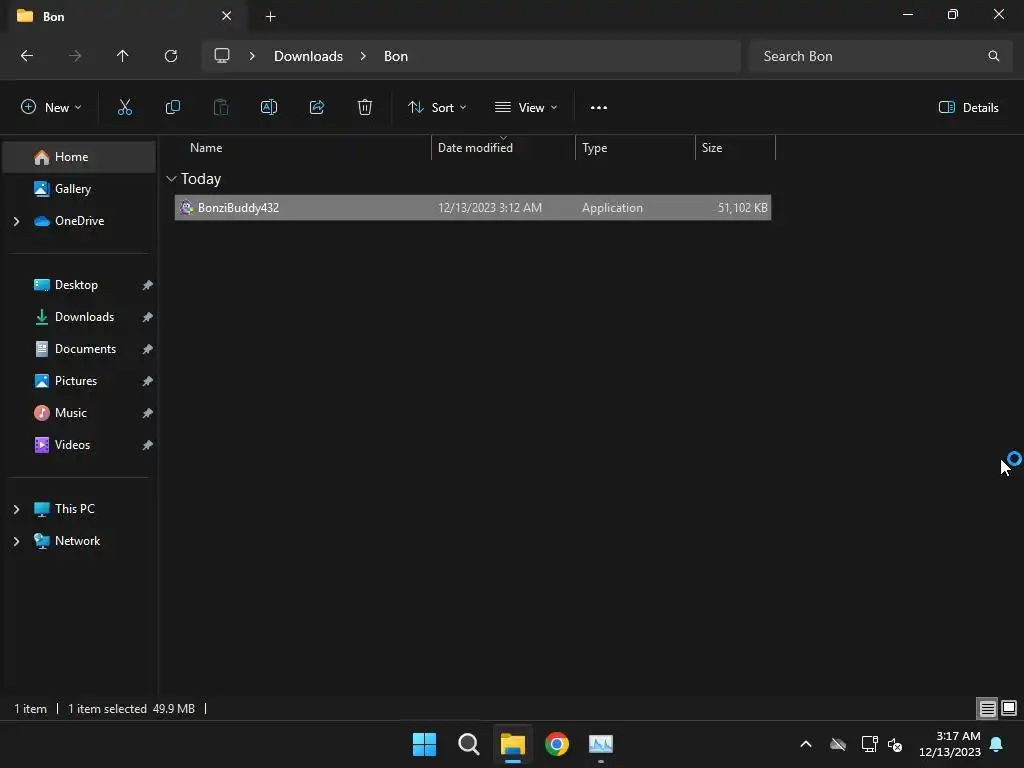Click Bon in the breadcrumb path
Viewport: 1024px width, 768px height.
point(396,56)
